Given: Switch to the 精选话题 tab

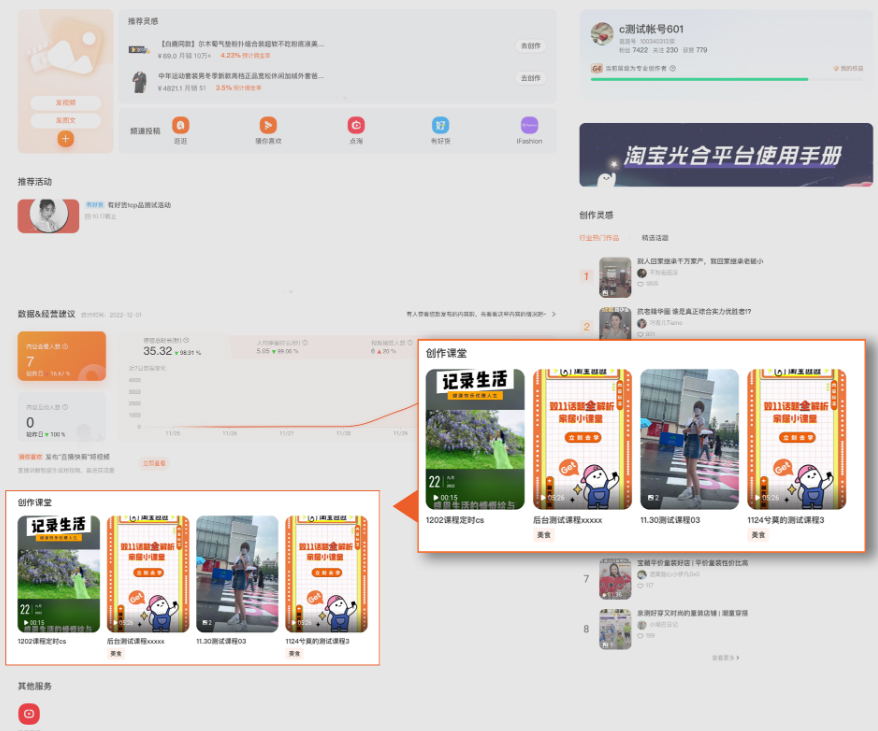Looking at the screenshot, I should click(x=655, y=238).
